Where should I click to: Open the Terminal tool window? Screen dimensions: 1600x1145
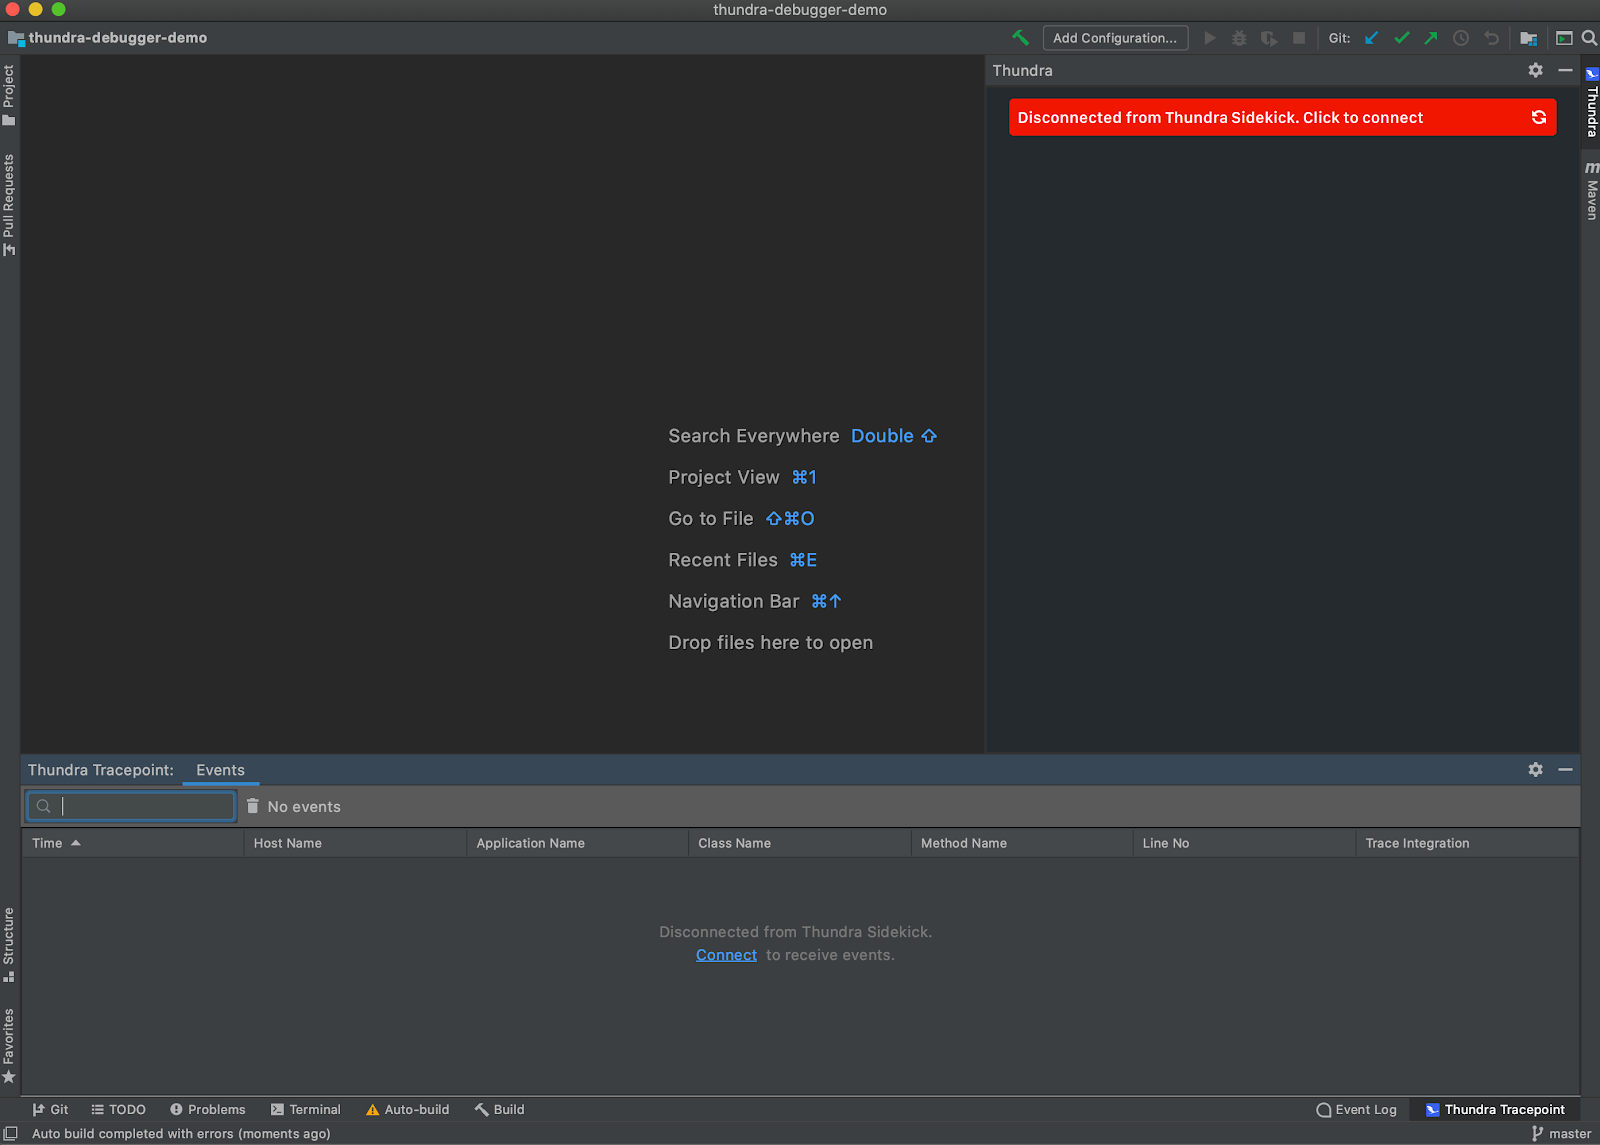coord(305,1109)
